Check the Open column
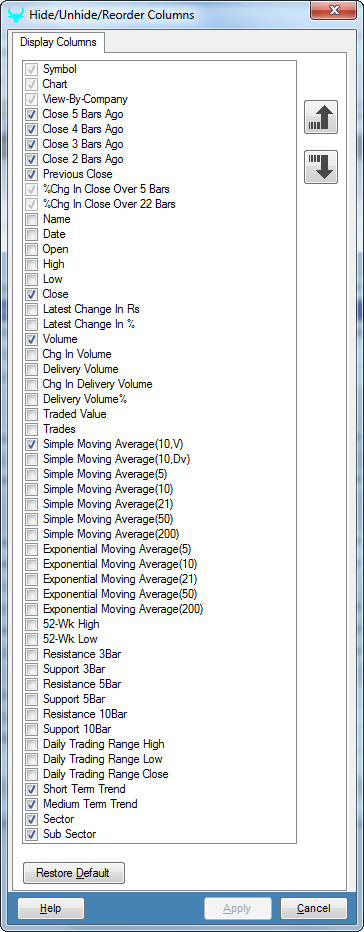The image size is (364, 932). pos(32,249)
